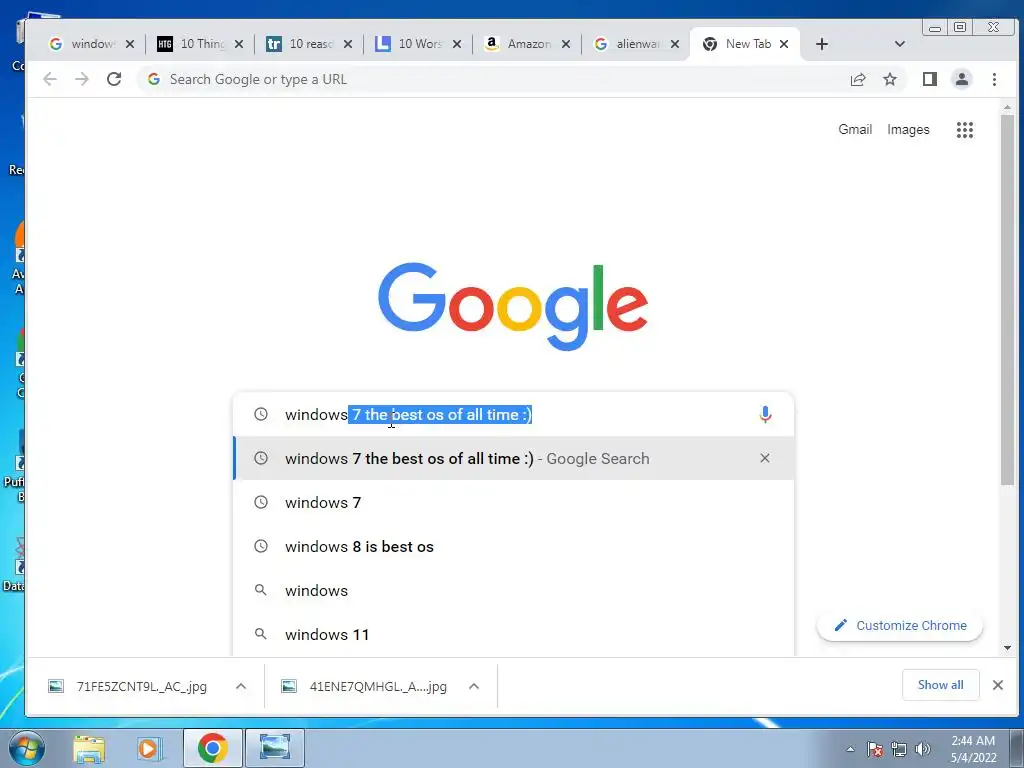Switch to the '10 reasc' tab
1024x768 pixels.
[300, 44]
